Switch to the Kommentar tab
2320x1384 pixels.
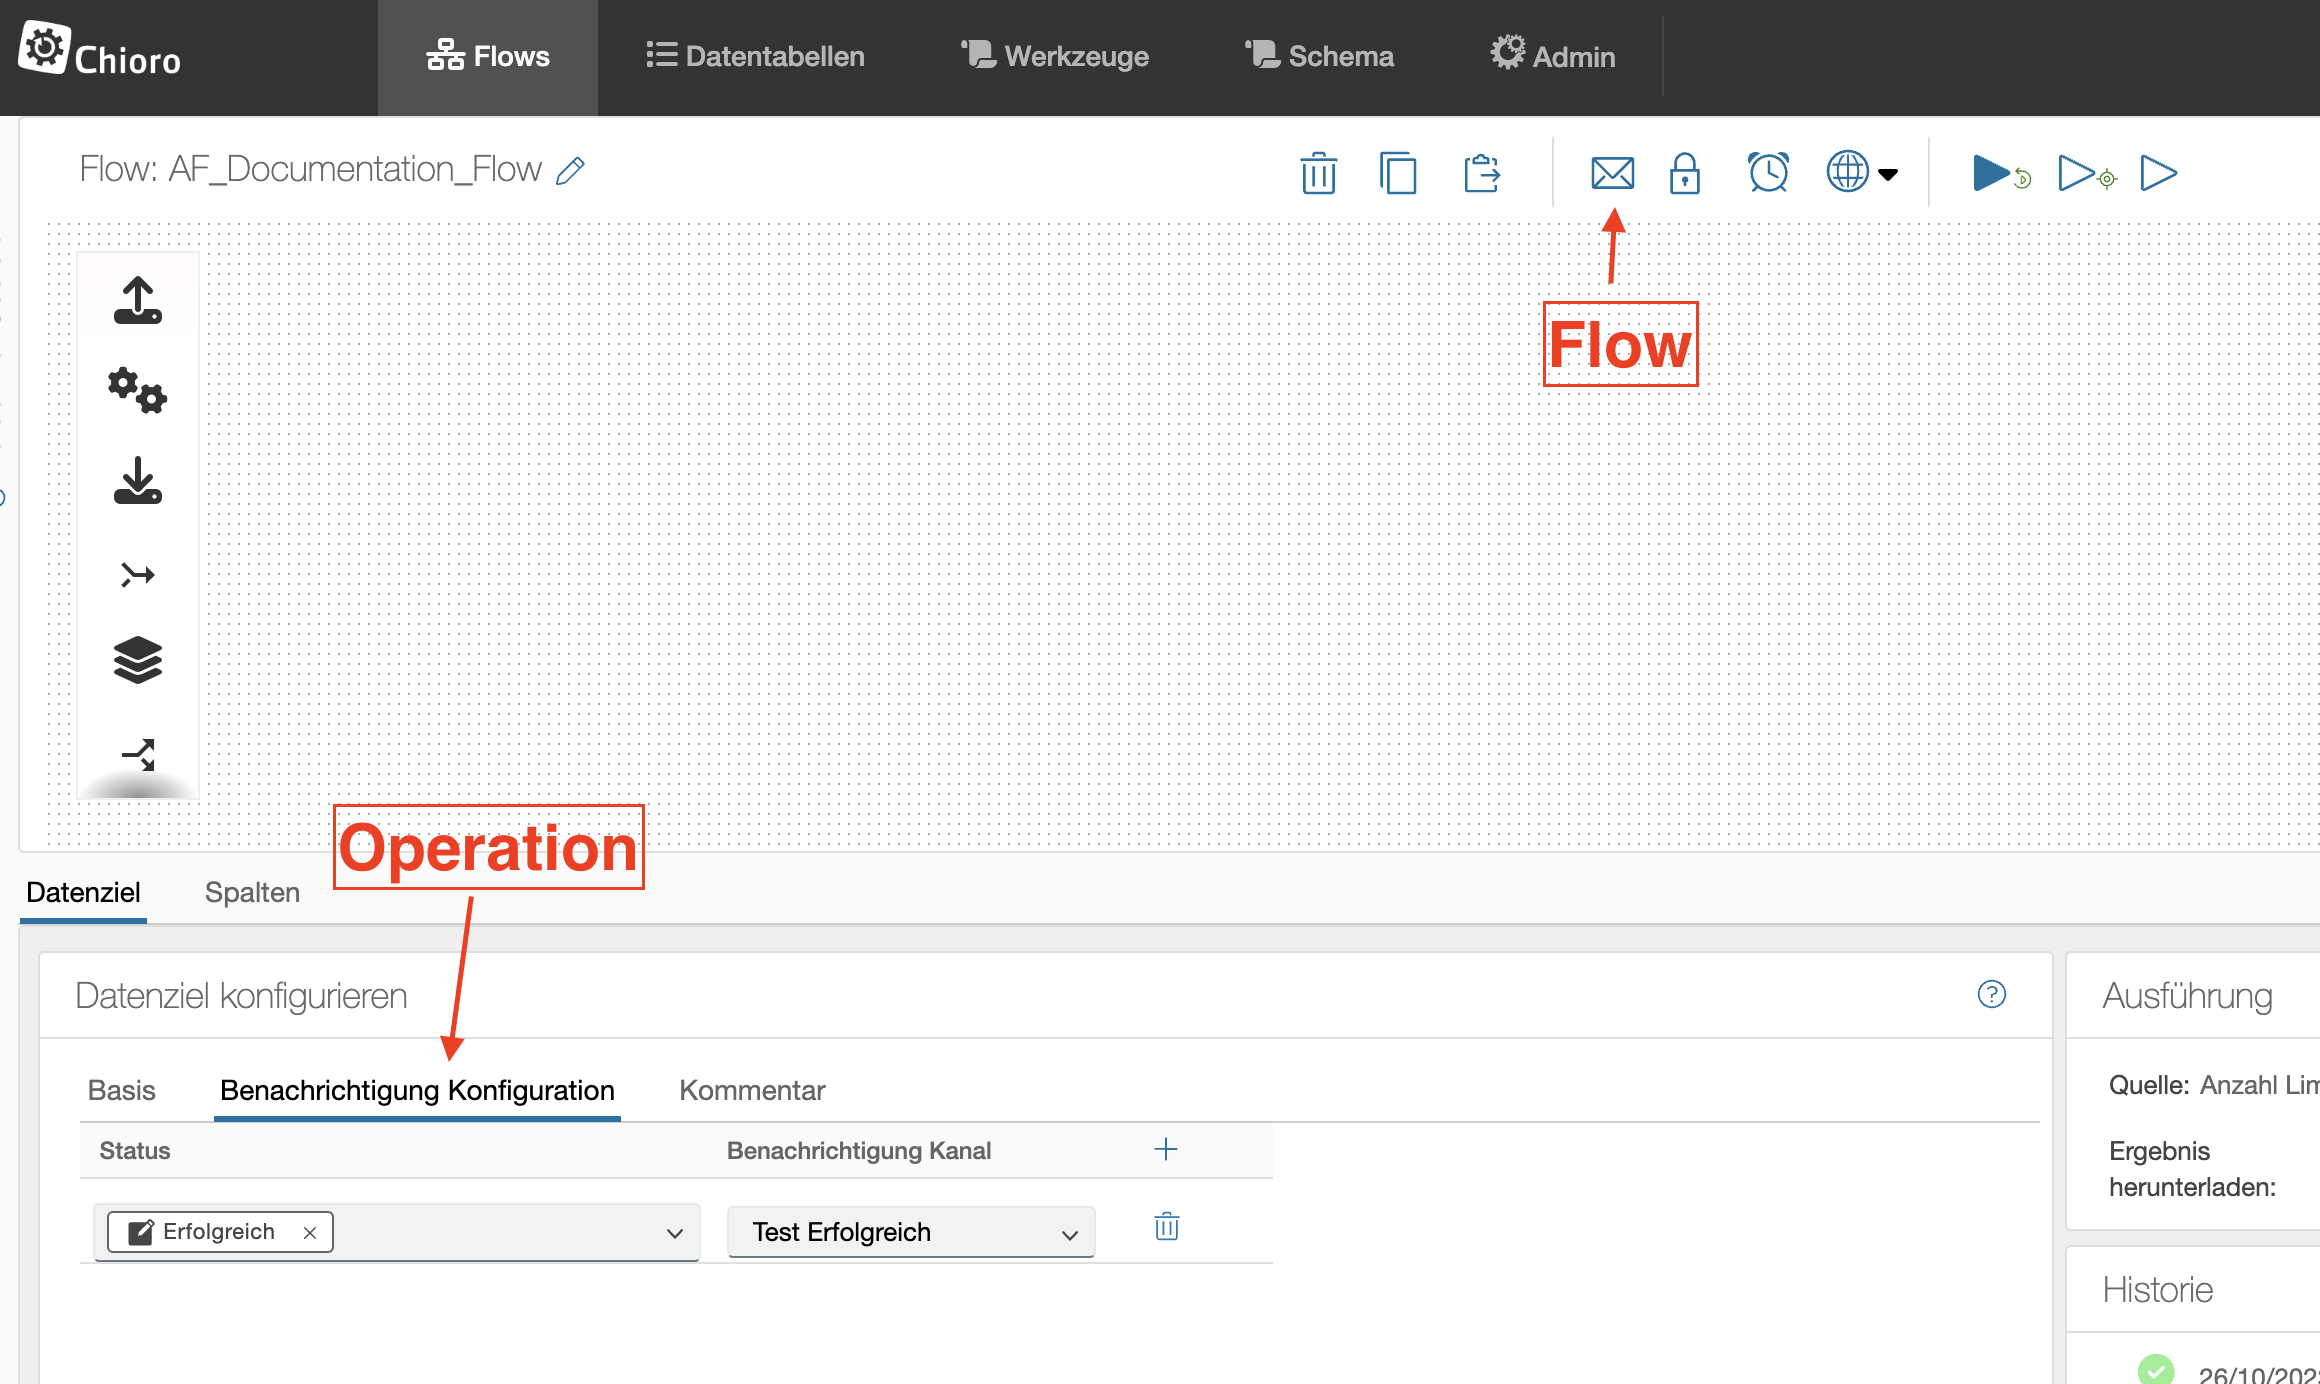[752, 1090]
